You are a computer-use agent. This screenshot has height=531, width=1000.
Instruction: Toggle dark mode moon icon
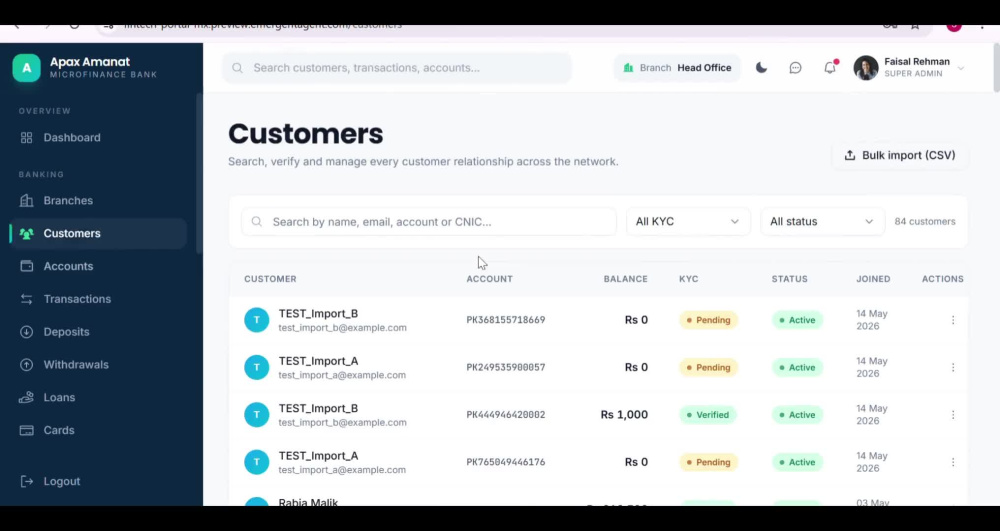click(x=761, y=68)
